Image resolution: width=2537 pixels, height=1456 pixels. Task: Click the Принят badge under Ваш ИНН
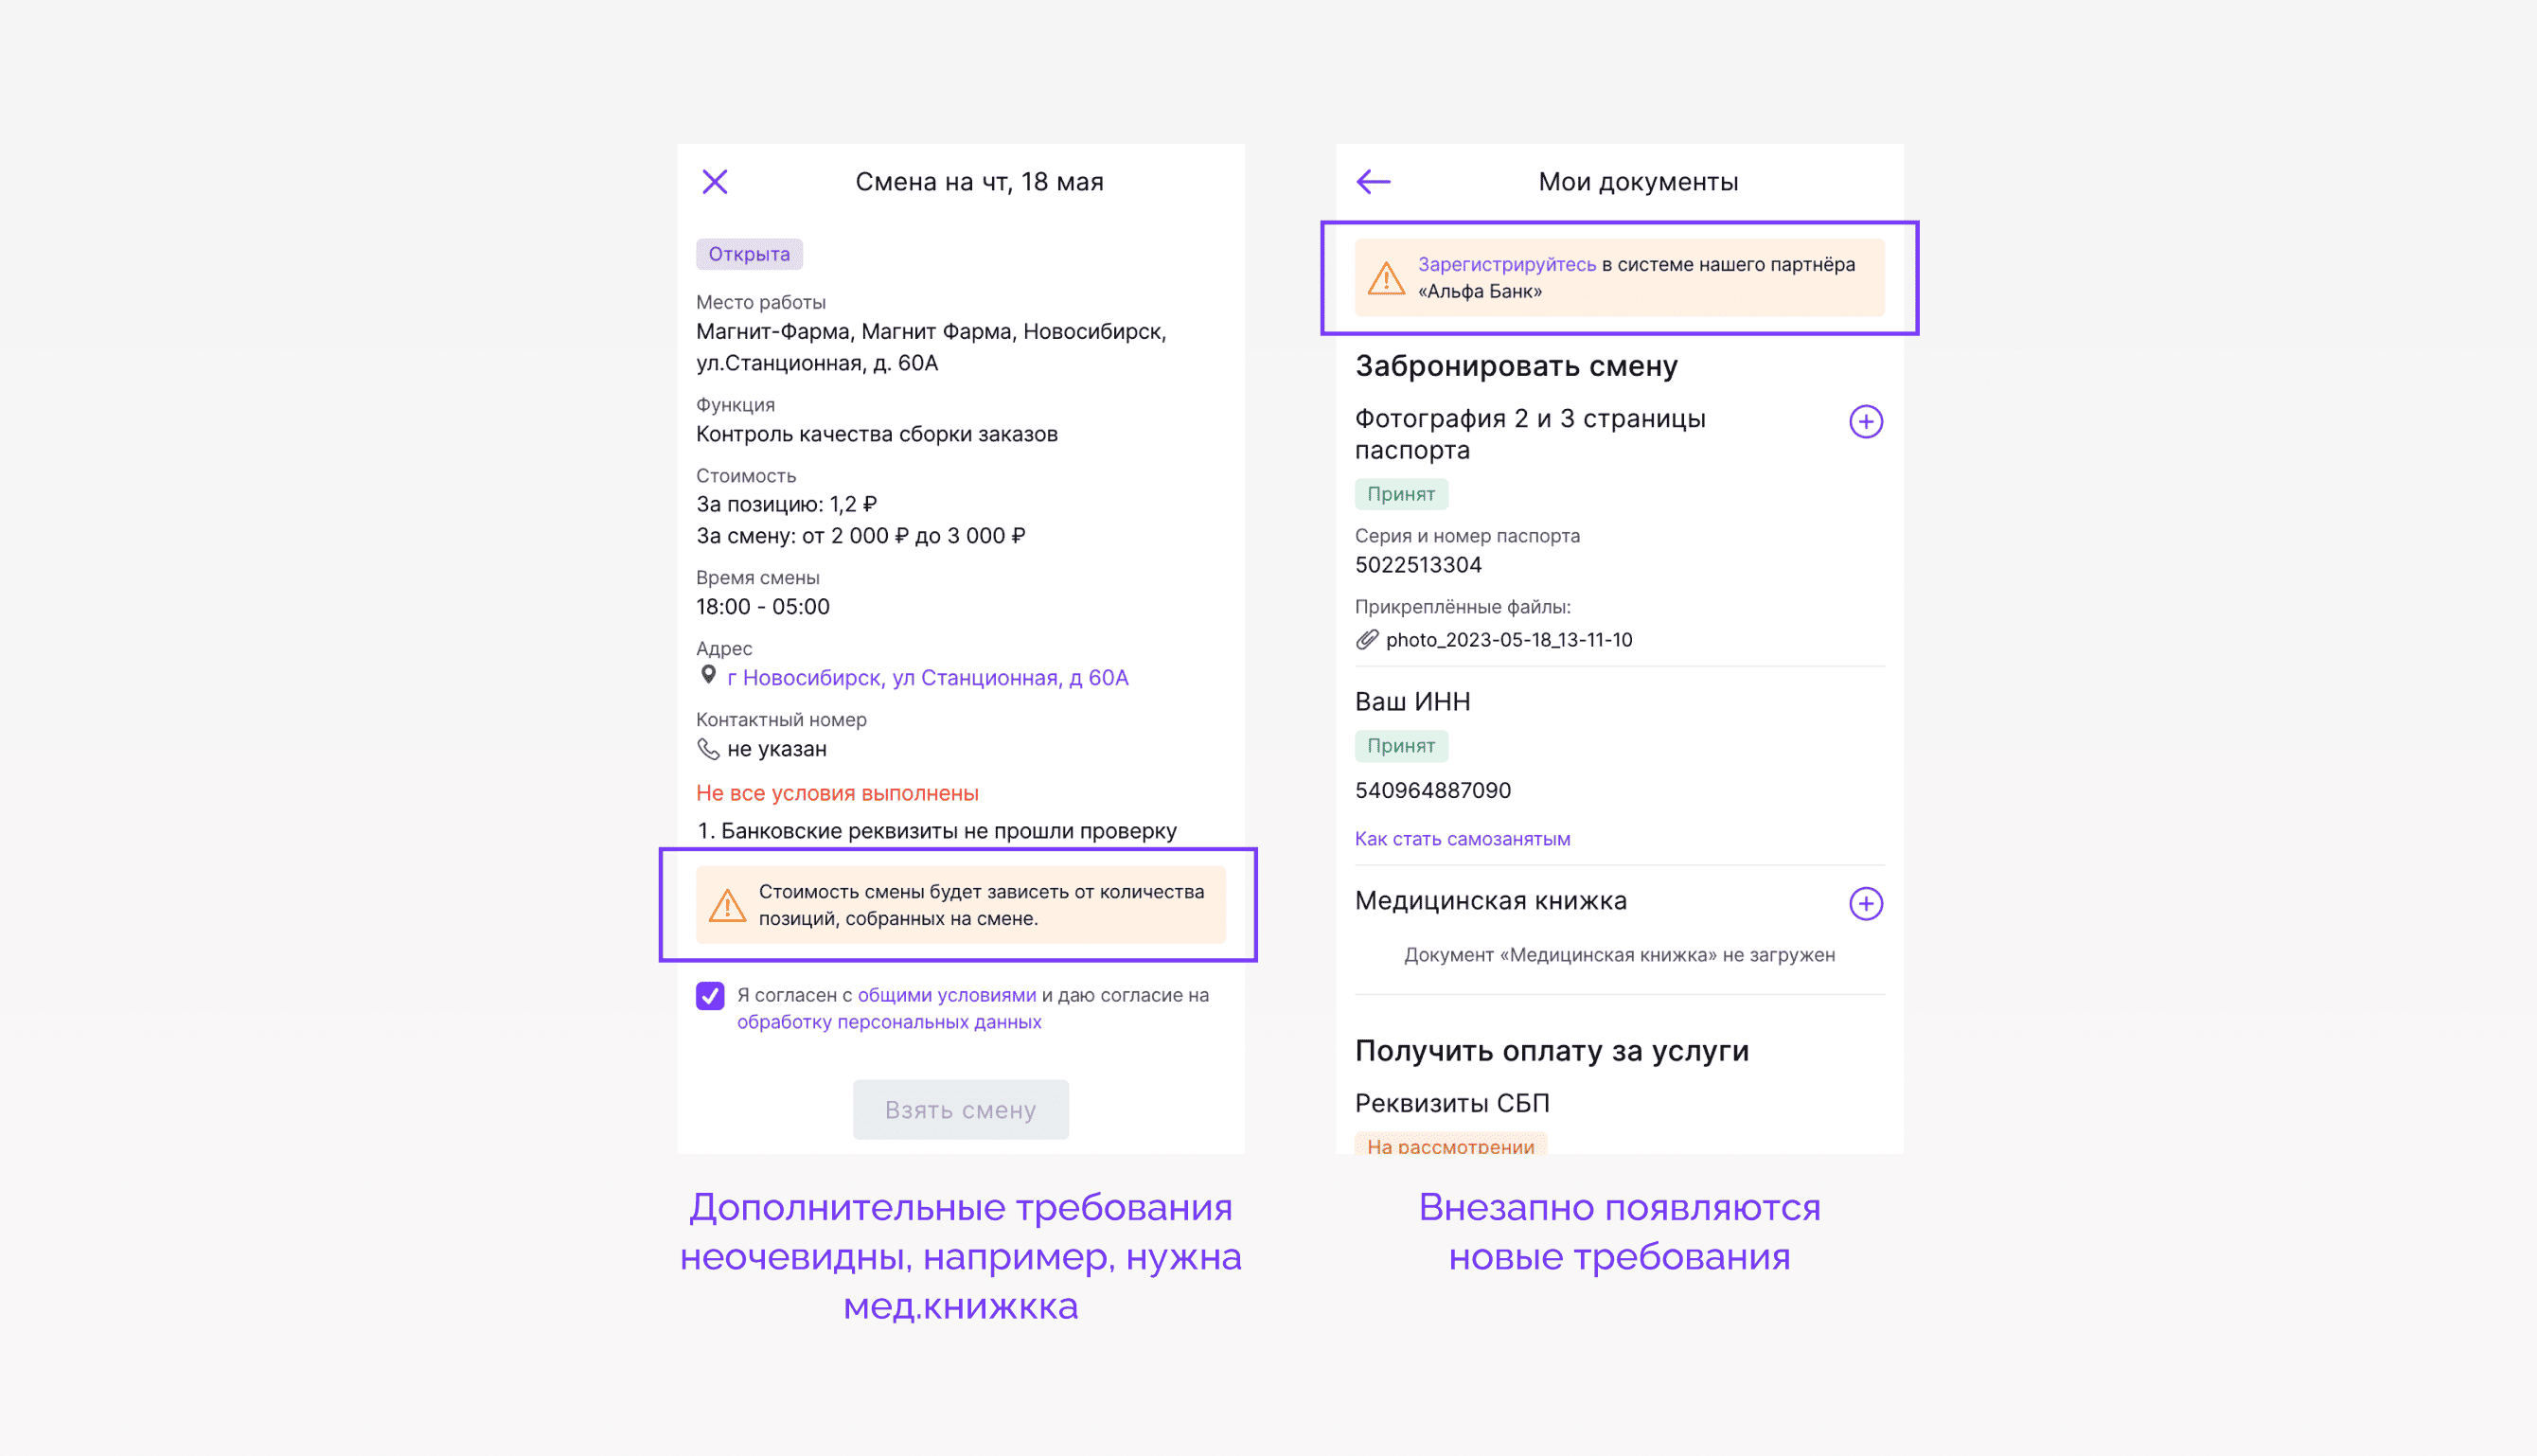(1400, 746)
